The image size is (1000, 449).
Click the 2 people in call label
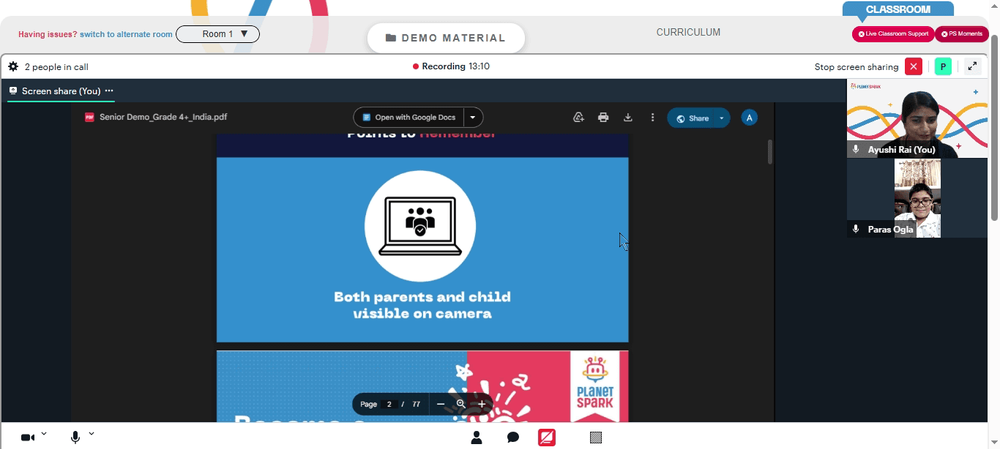[56, 67]
